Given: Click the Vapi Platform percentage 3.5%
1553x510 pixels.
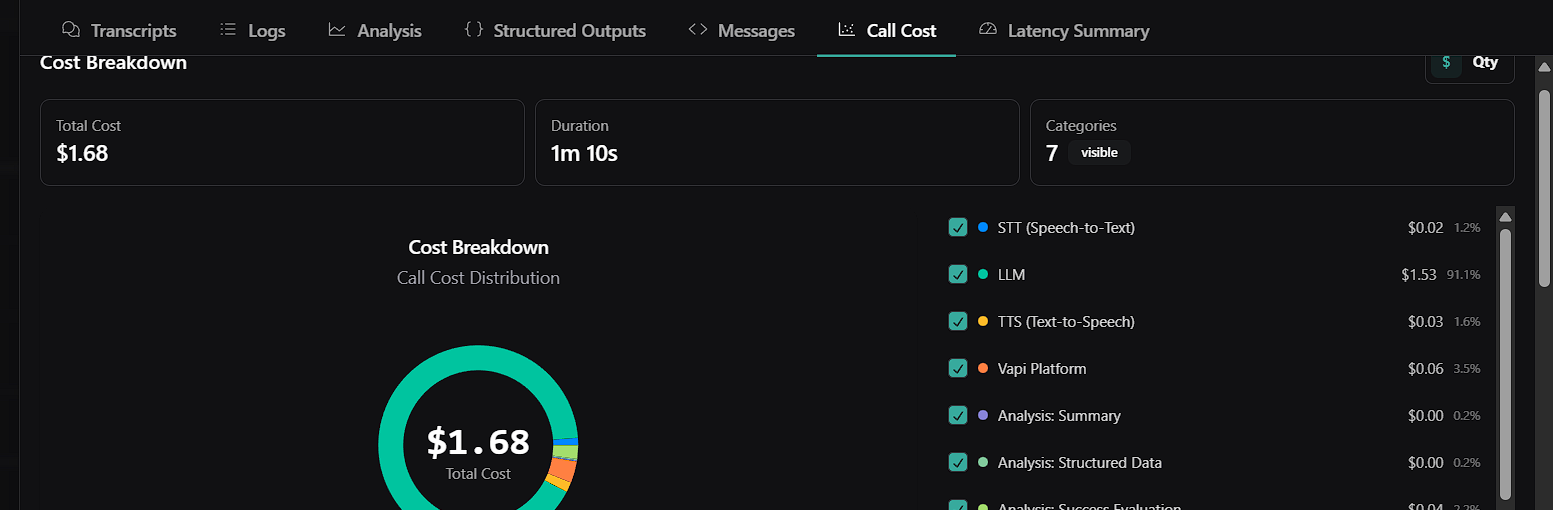Looking at the screenshot, I should pyautogui.click(x=1467, y=368).
